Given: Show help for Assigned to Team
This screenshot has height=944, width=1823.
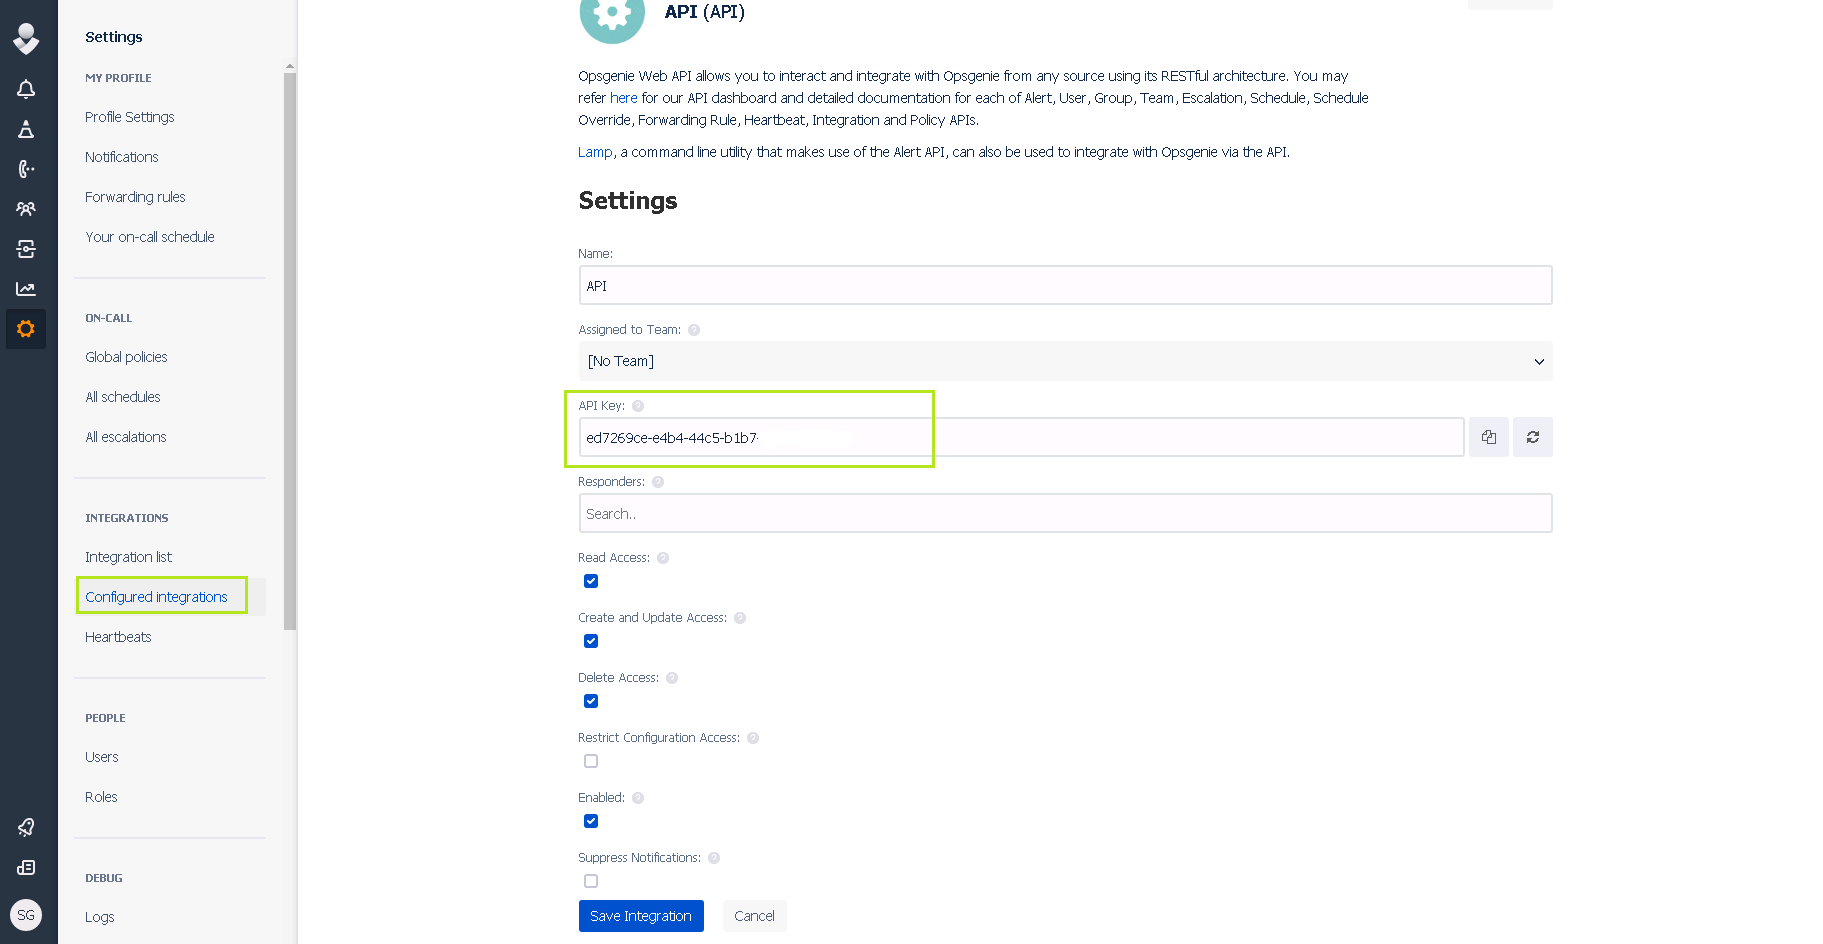Looking at the screenshot, I should coord(694,330).
